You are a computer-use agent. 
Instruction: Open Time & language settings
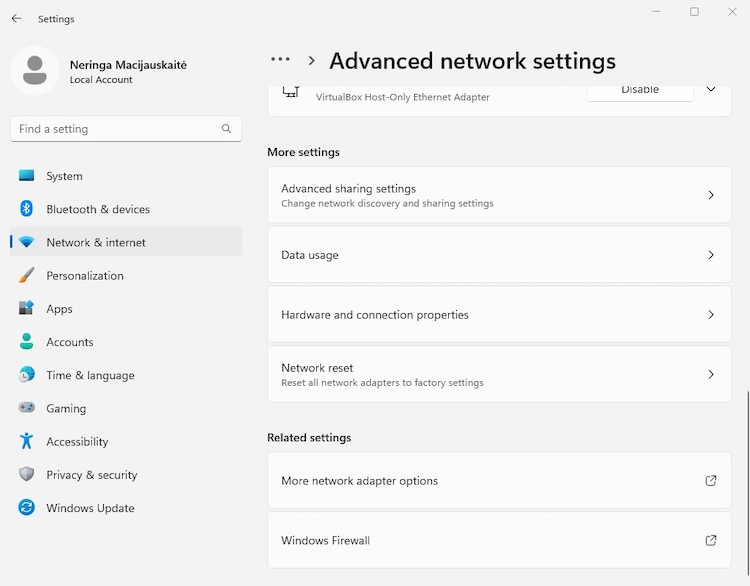[126, 375]
